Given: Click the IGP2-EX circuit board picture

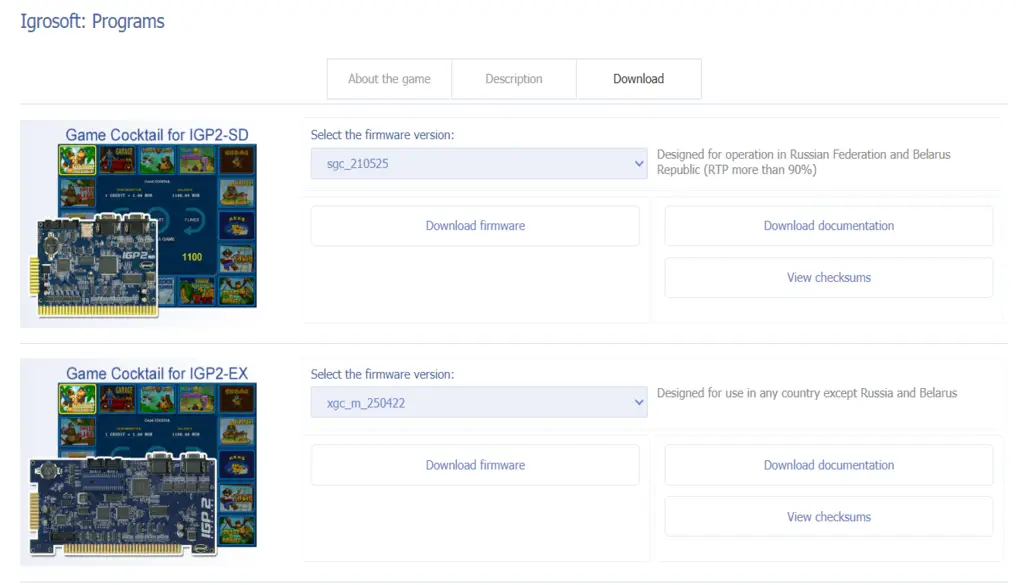Looking at the screenshot, I should coord(120,505).
